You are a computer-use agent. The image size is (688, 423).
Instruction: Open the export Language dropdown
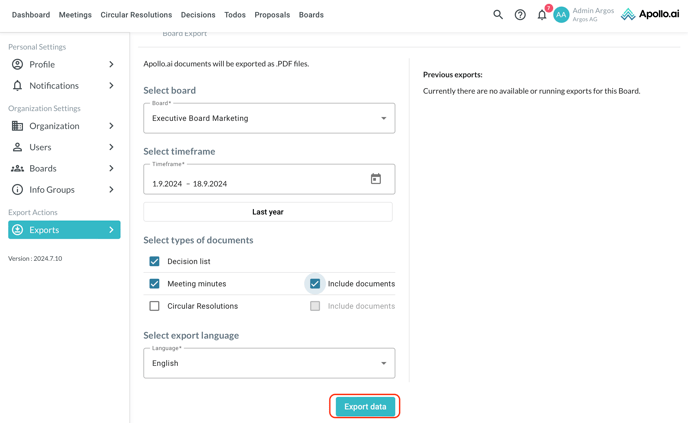coord(269,363)
